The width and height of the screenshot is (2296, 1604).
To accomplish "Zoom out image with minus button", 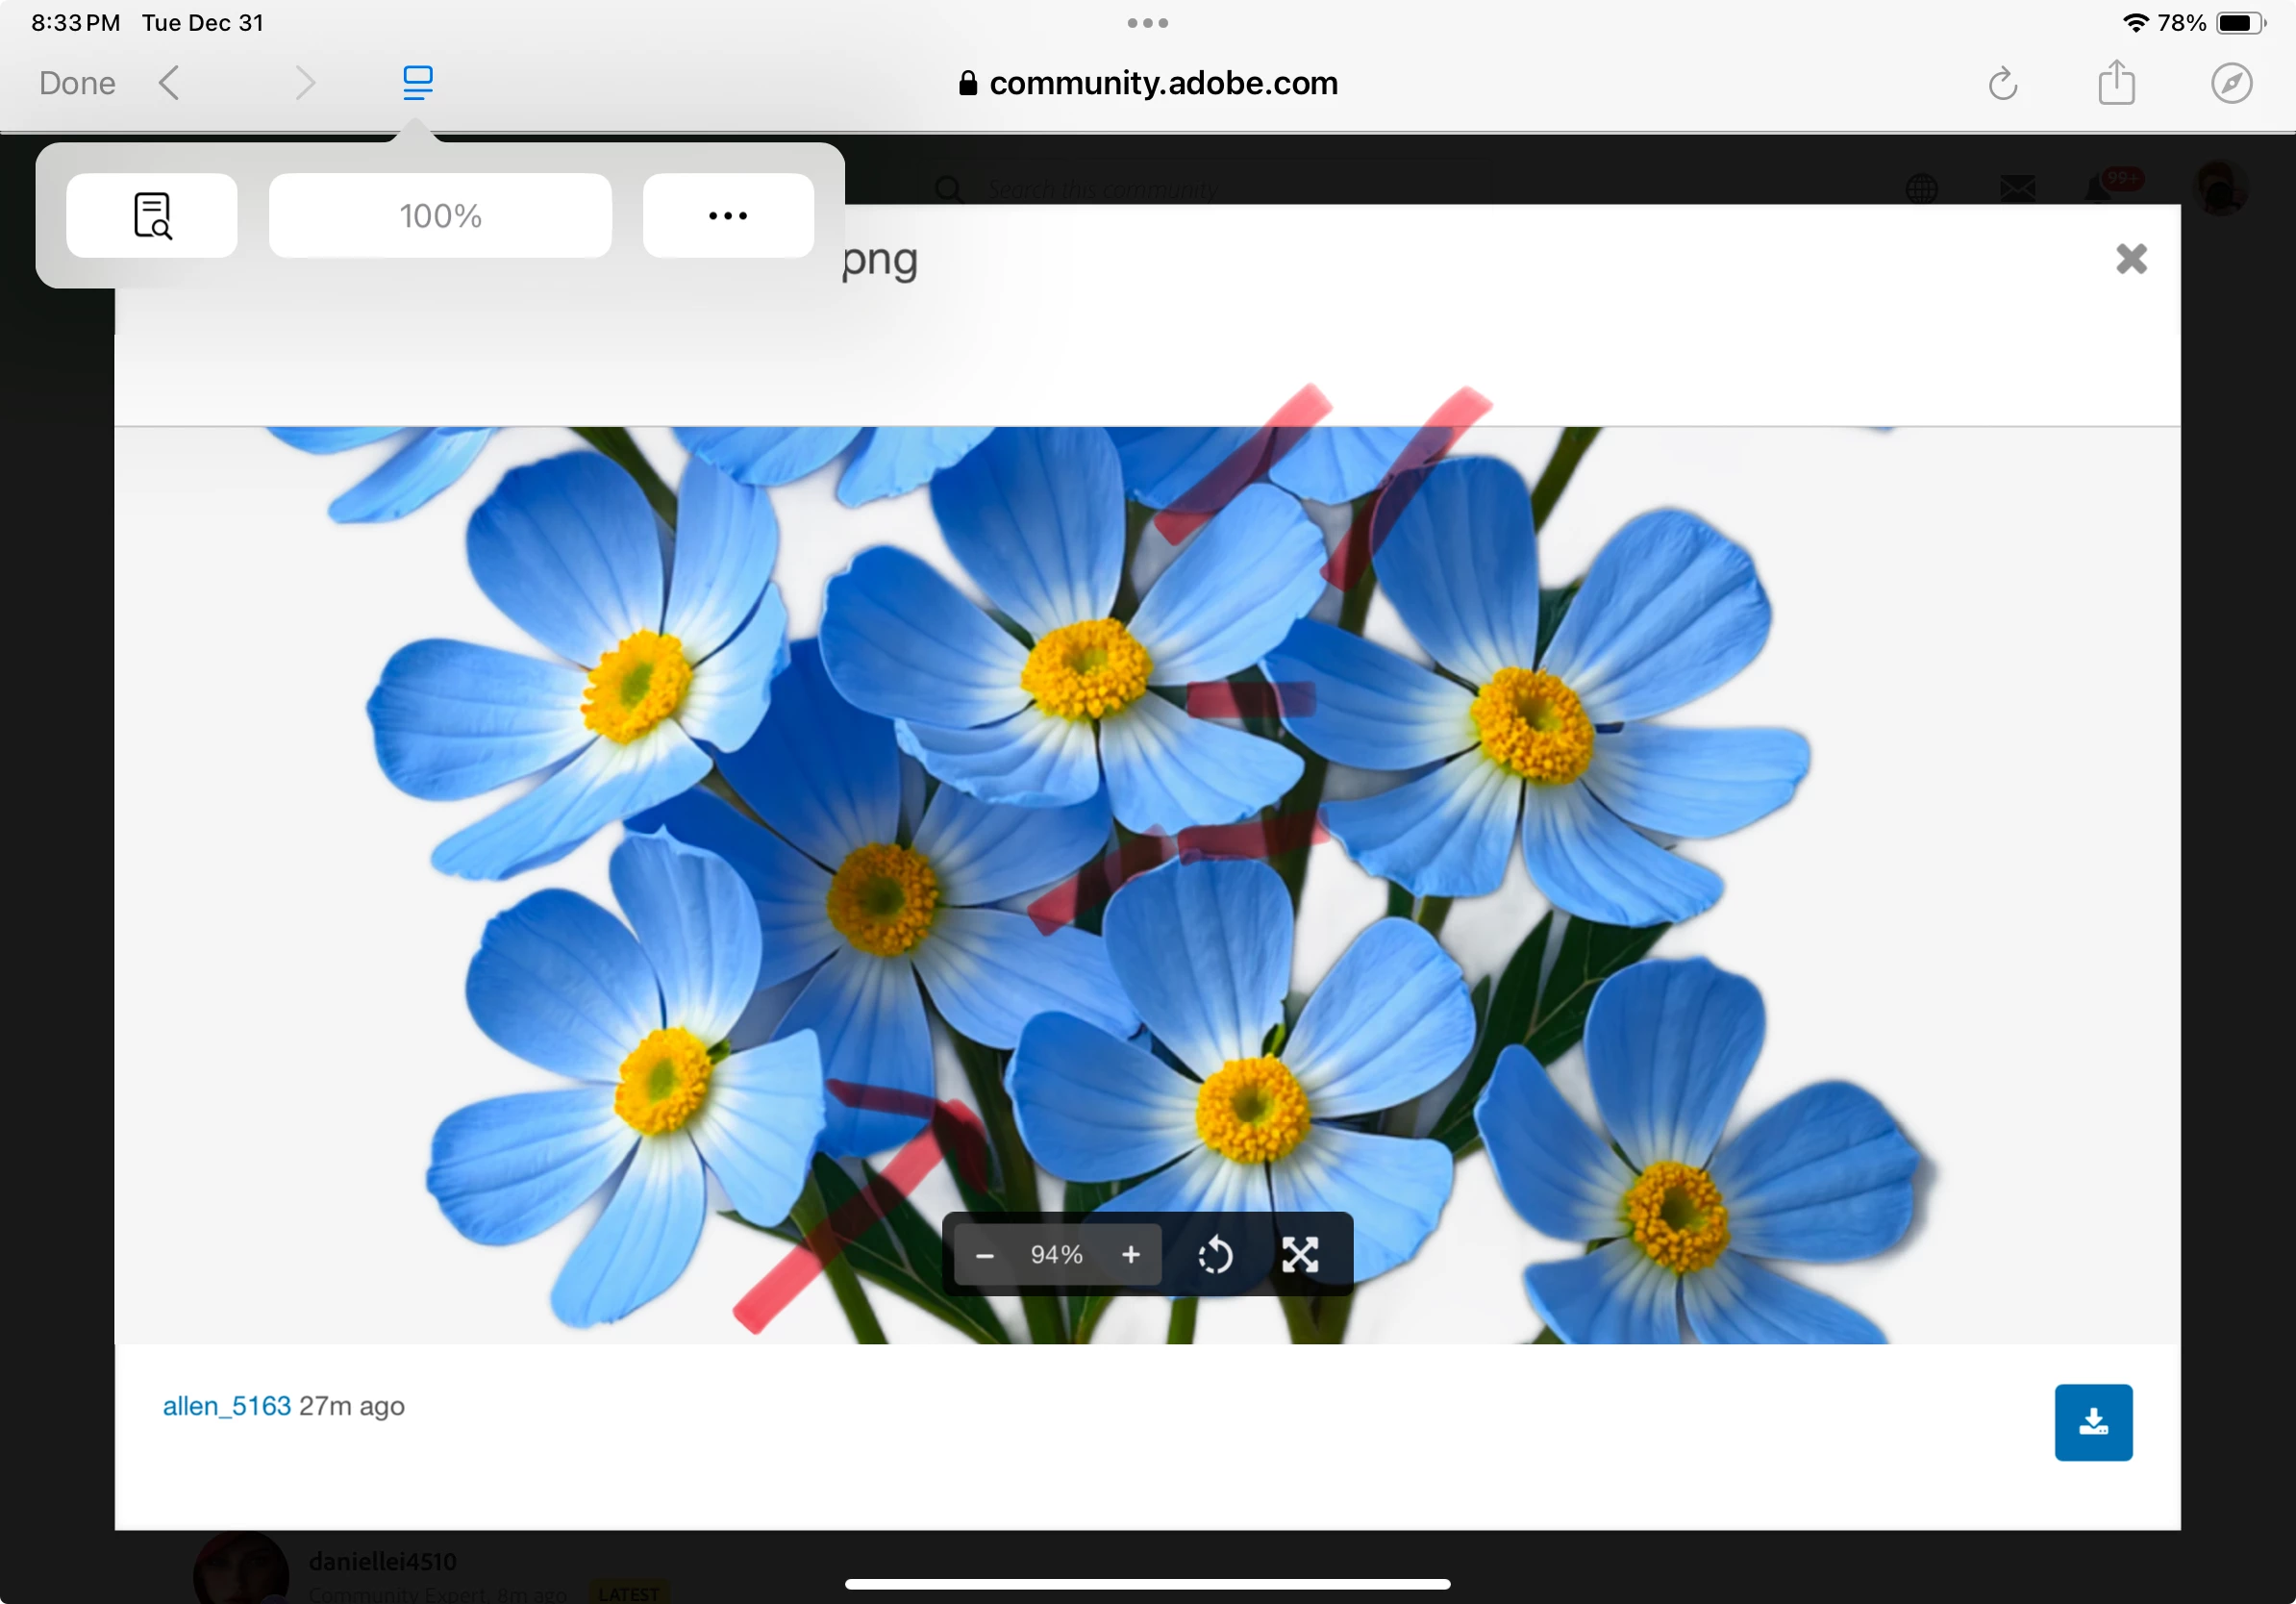I will point(984,1255).
